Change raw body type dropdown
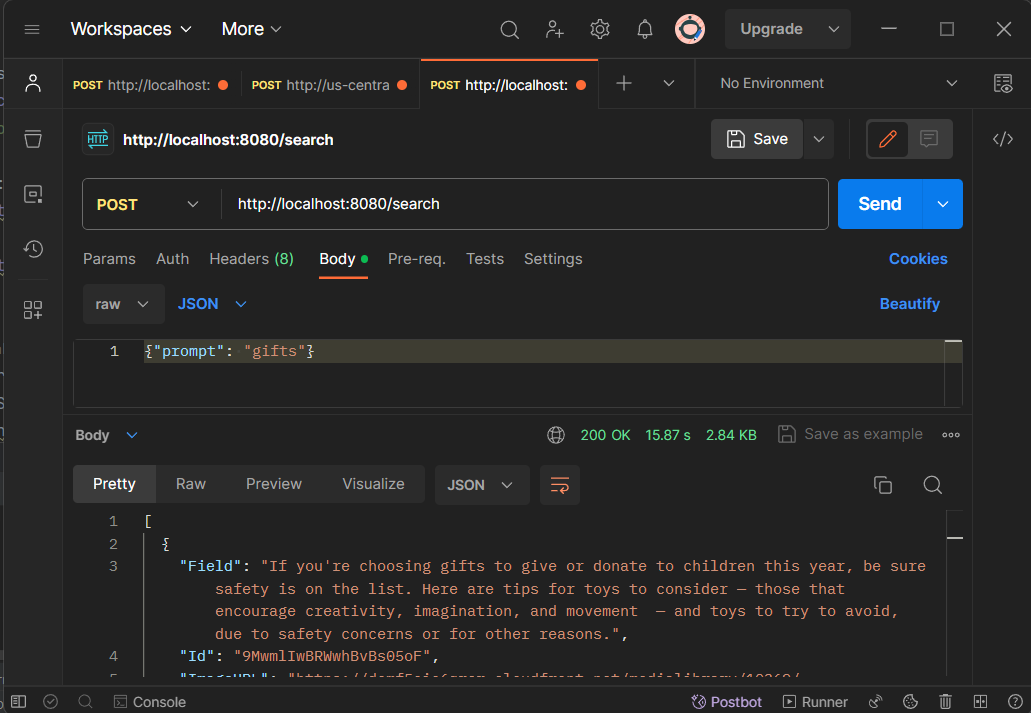 (x=123, y=304)
